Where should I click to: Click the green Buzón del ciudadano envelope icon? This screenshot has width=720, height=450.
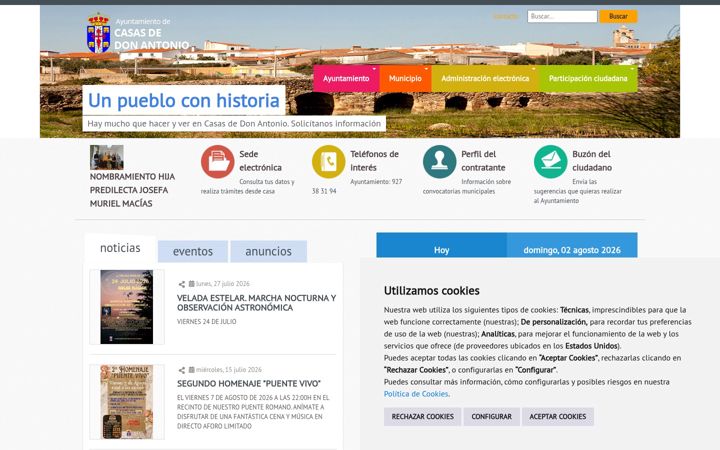pyautogui.click(x=551, y=162)
